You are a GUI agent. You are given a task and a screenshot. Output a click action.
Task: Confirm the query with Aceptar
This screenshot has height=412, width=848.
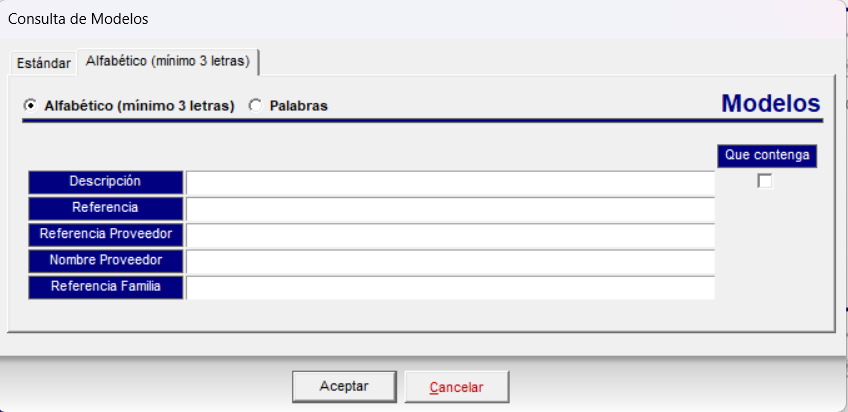click(344, 387)
